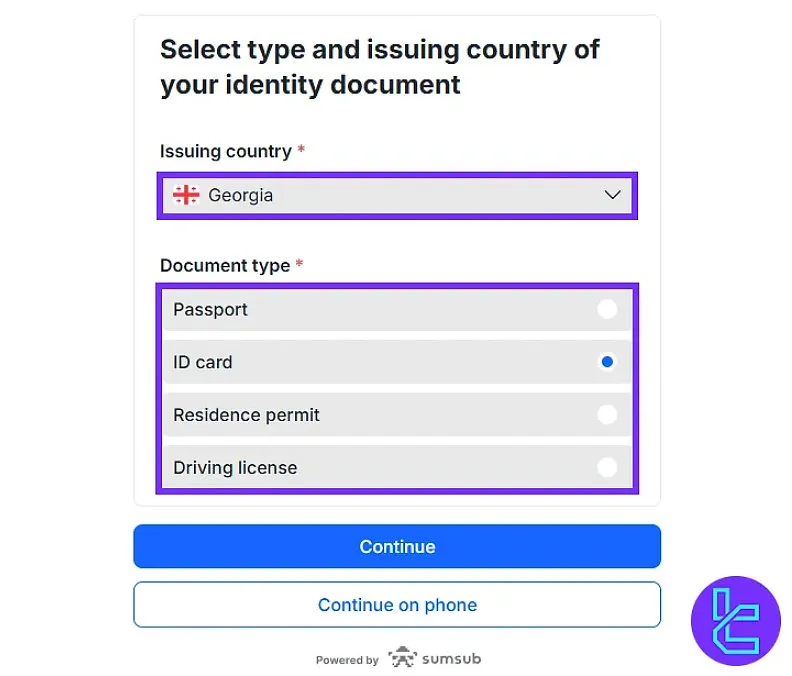Select the Passport radio button
Screen dimensions: 792x676
(607, 309)
